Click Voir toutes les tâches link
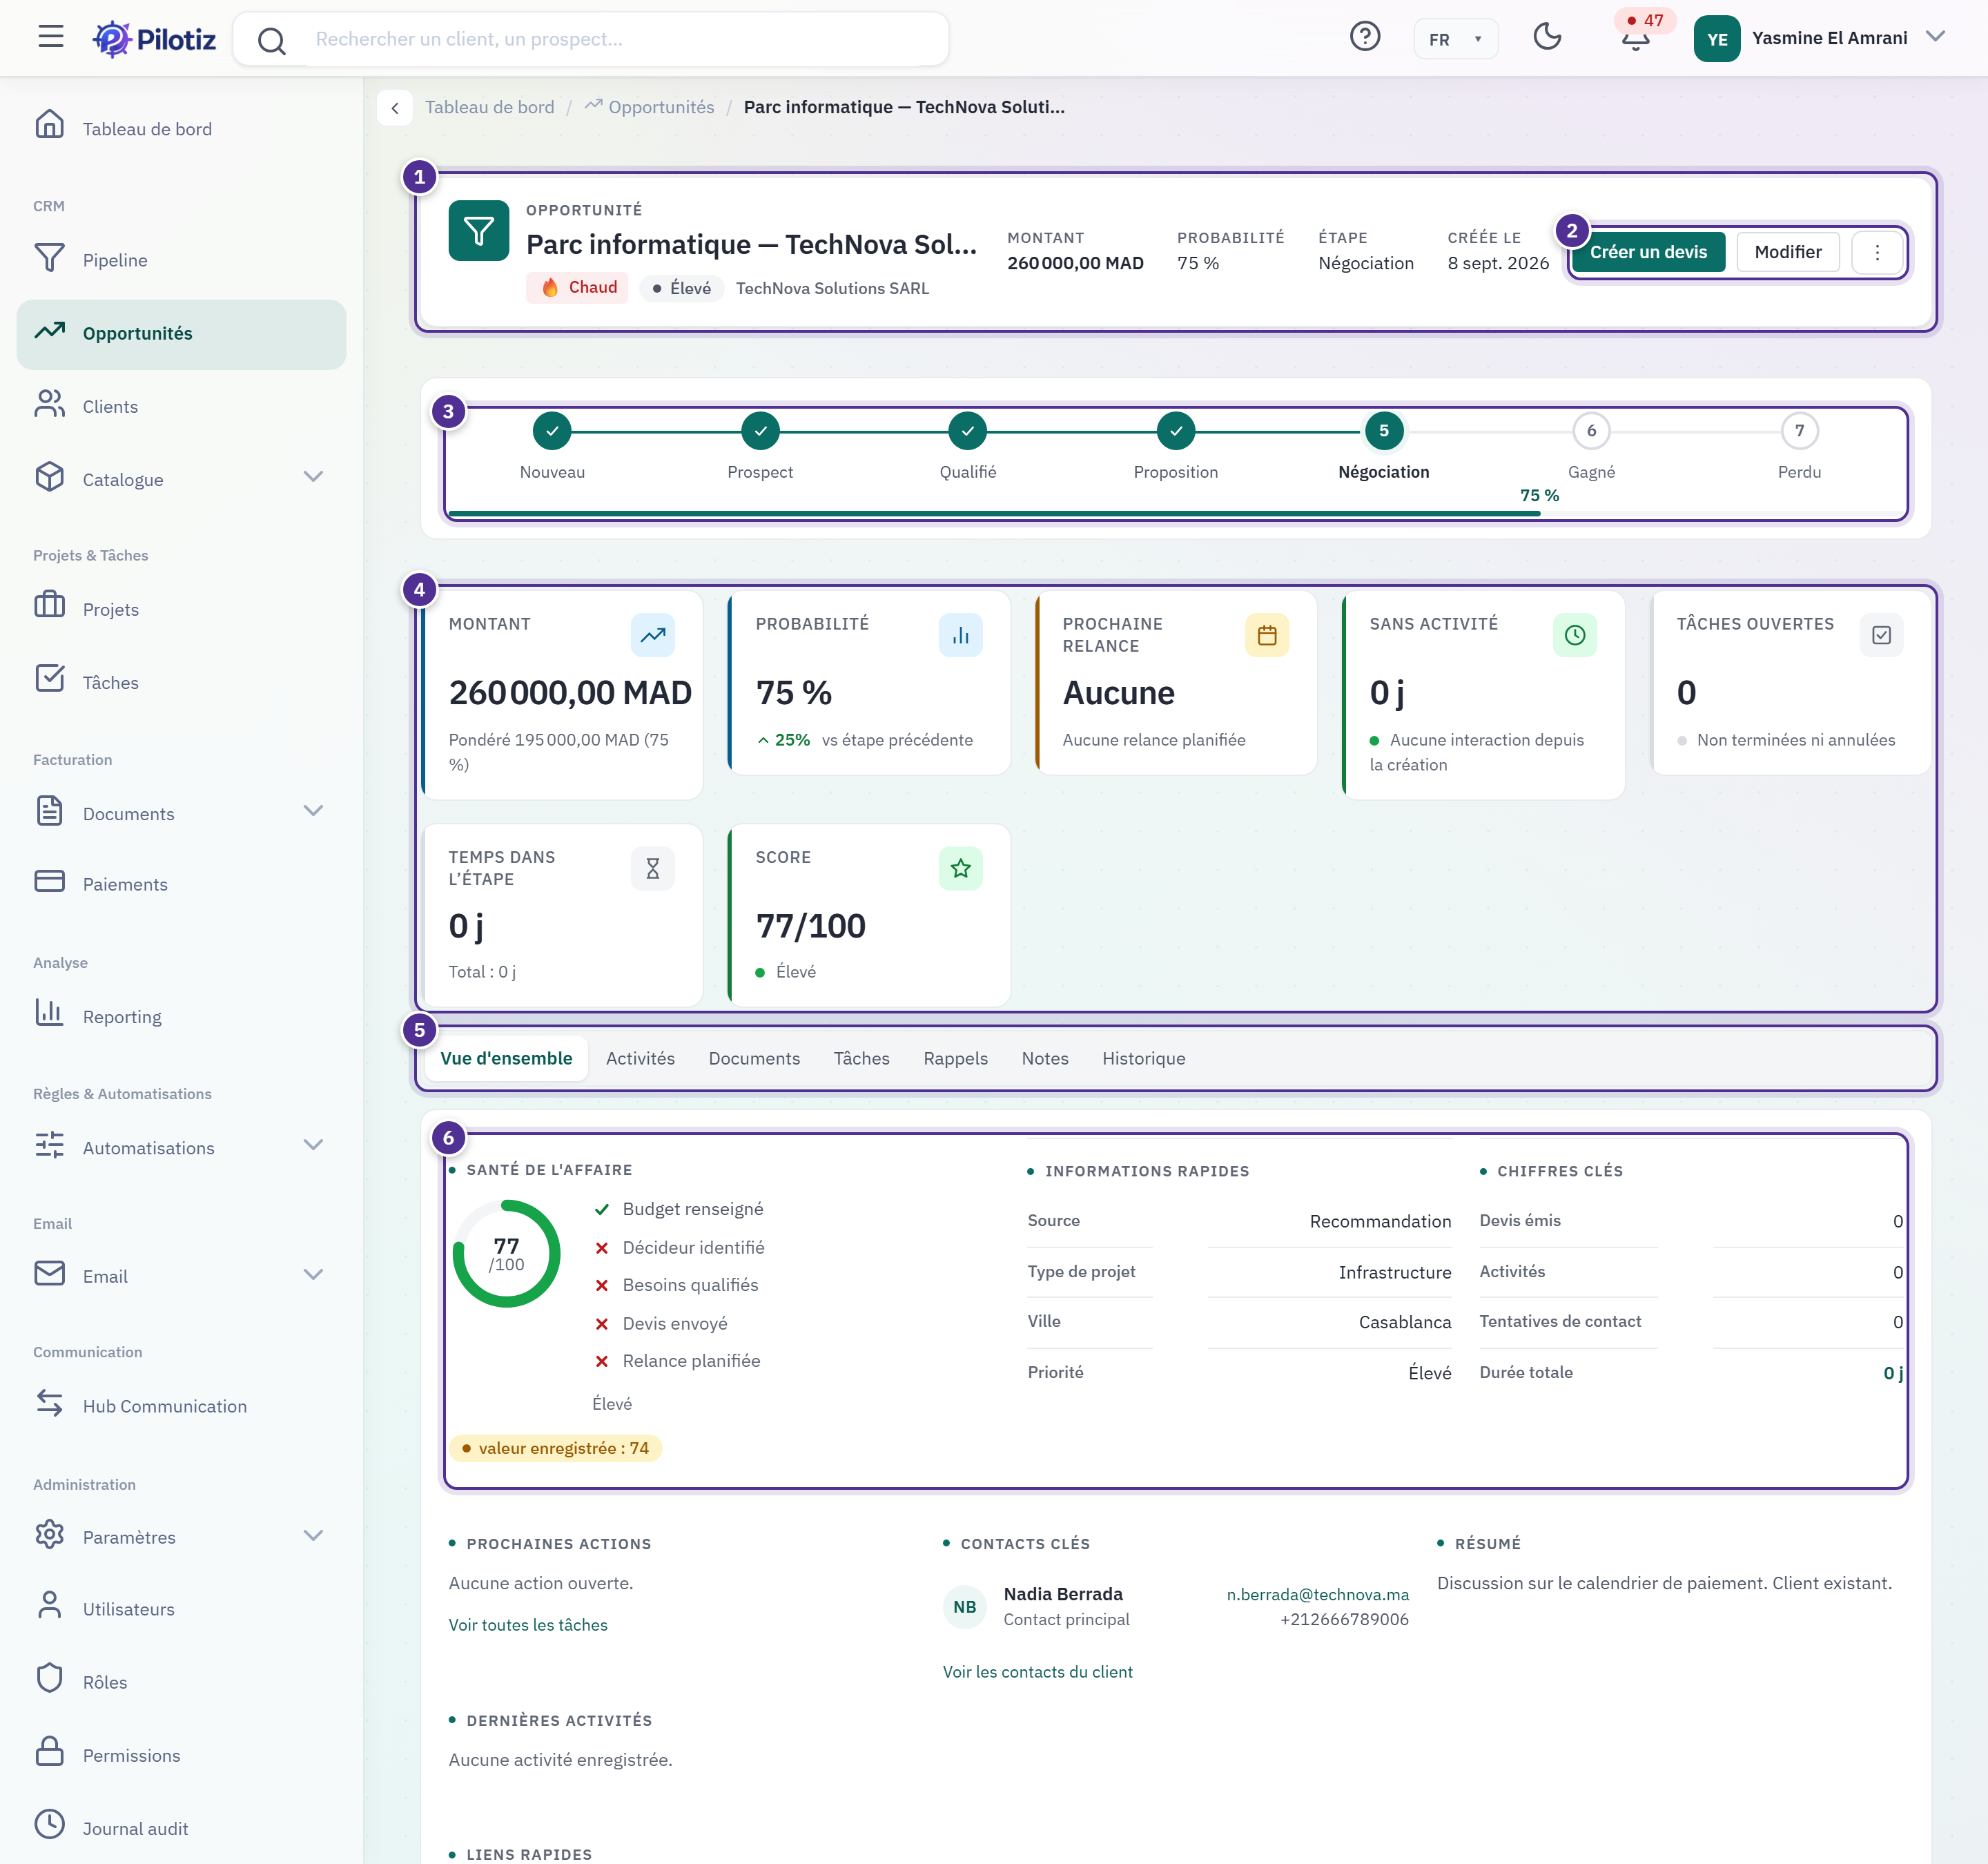The image size is (1988, 1864). [528, 1625]
